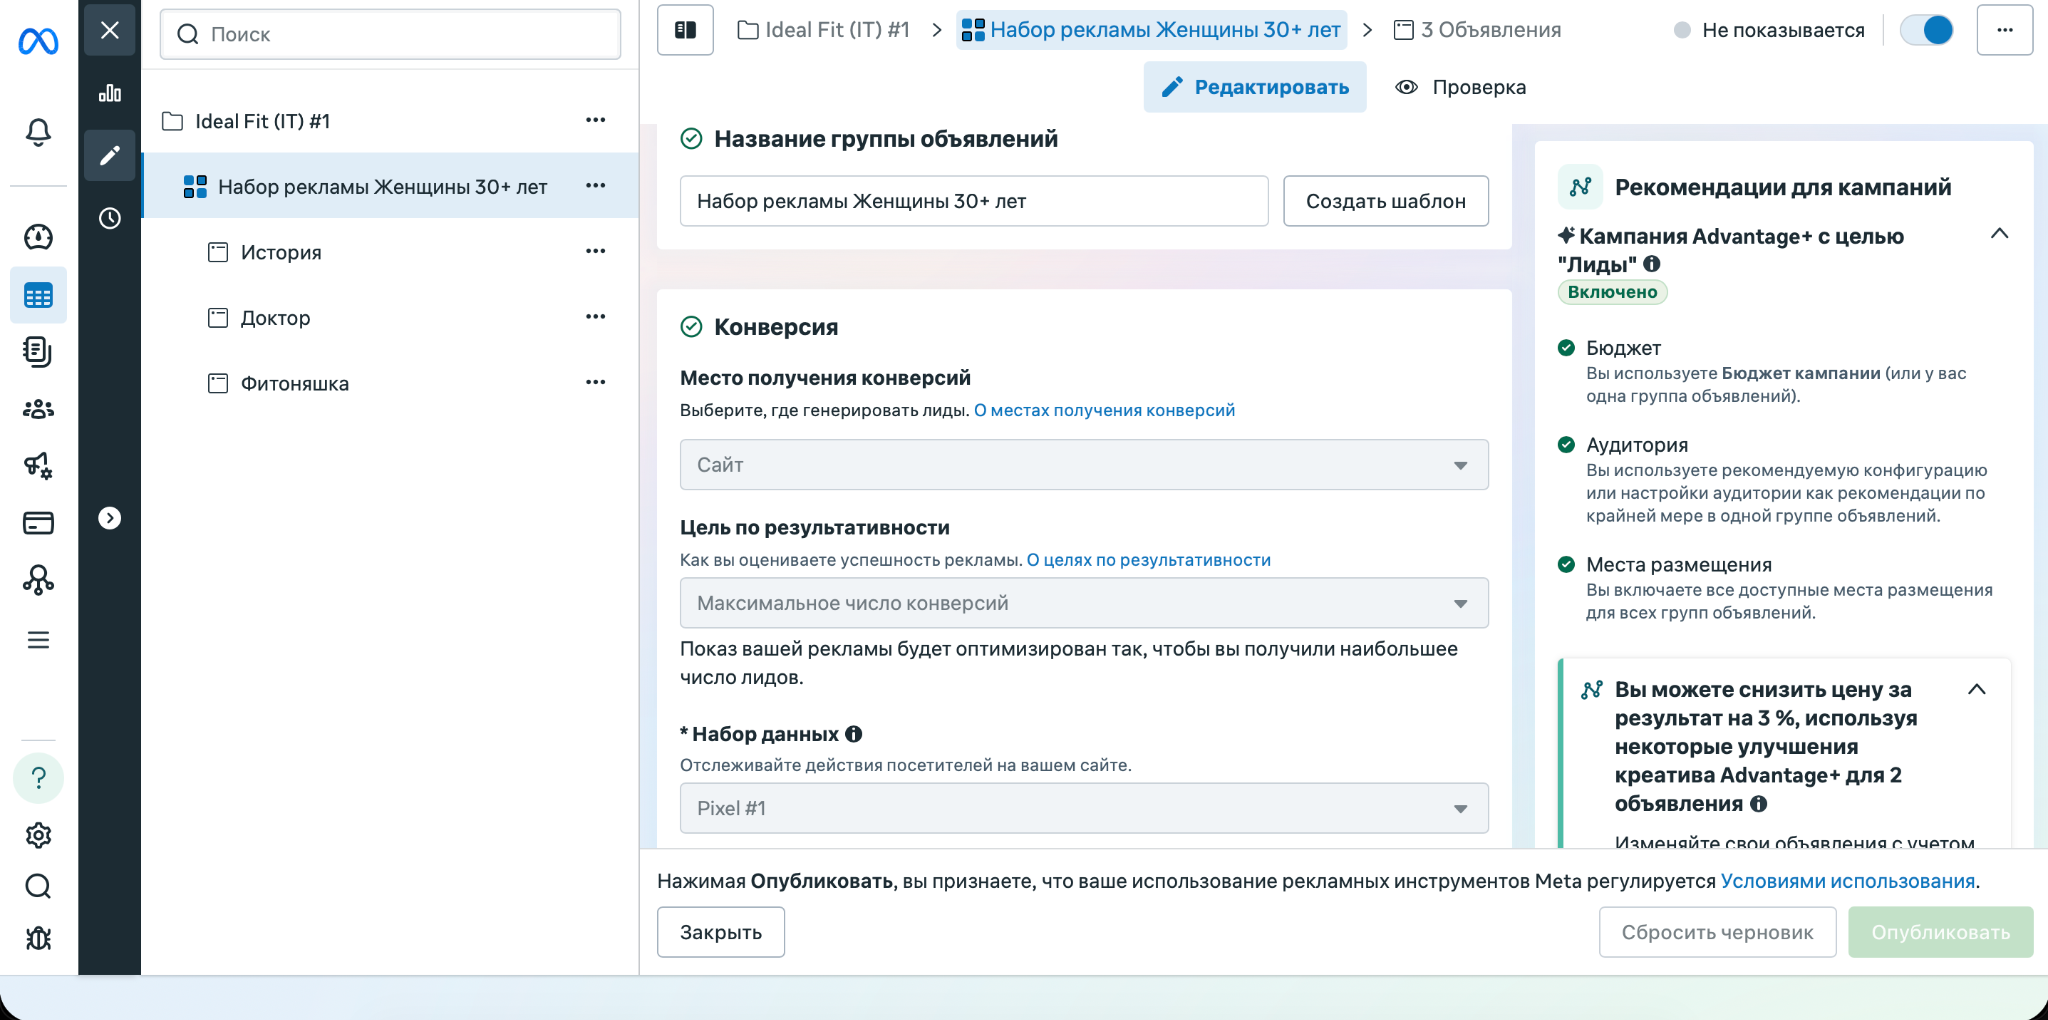Click the Meta logo icon
The height and width of the screenshot is (1020, 2048).
click(x=38, y=41)
